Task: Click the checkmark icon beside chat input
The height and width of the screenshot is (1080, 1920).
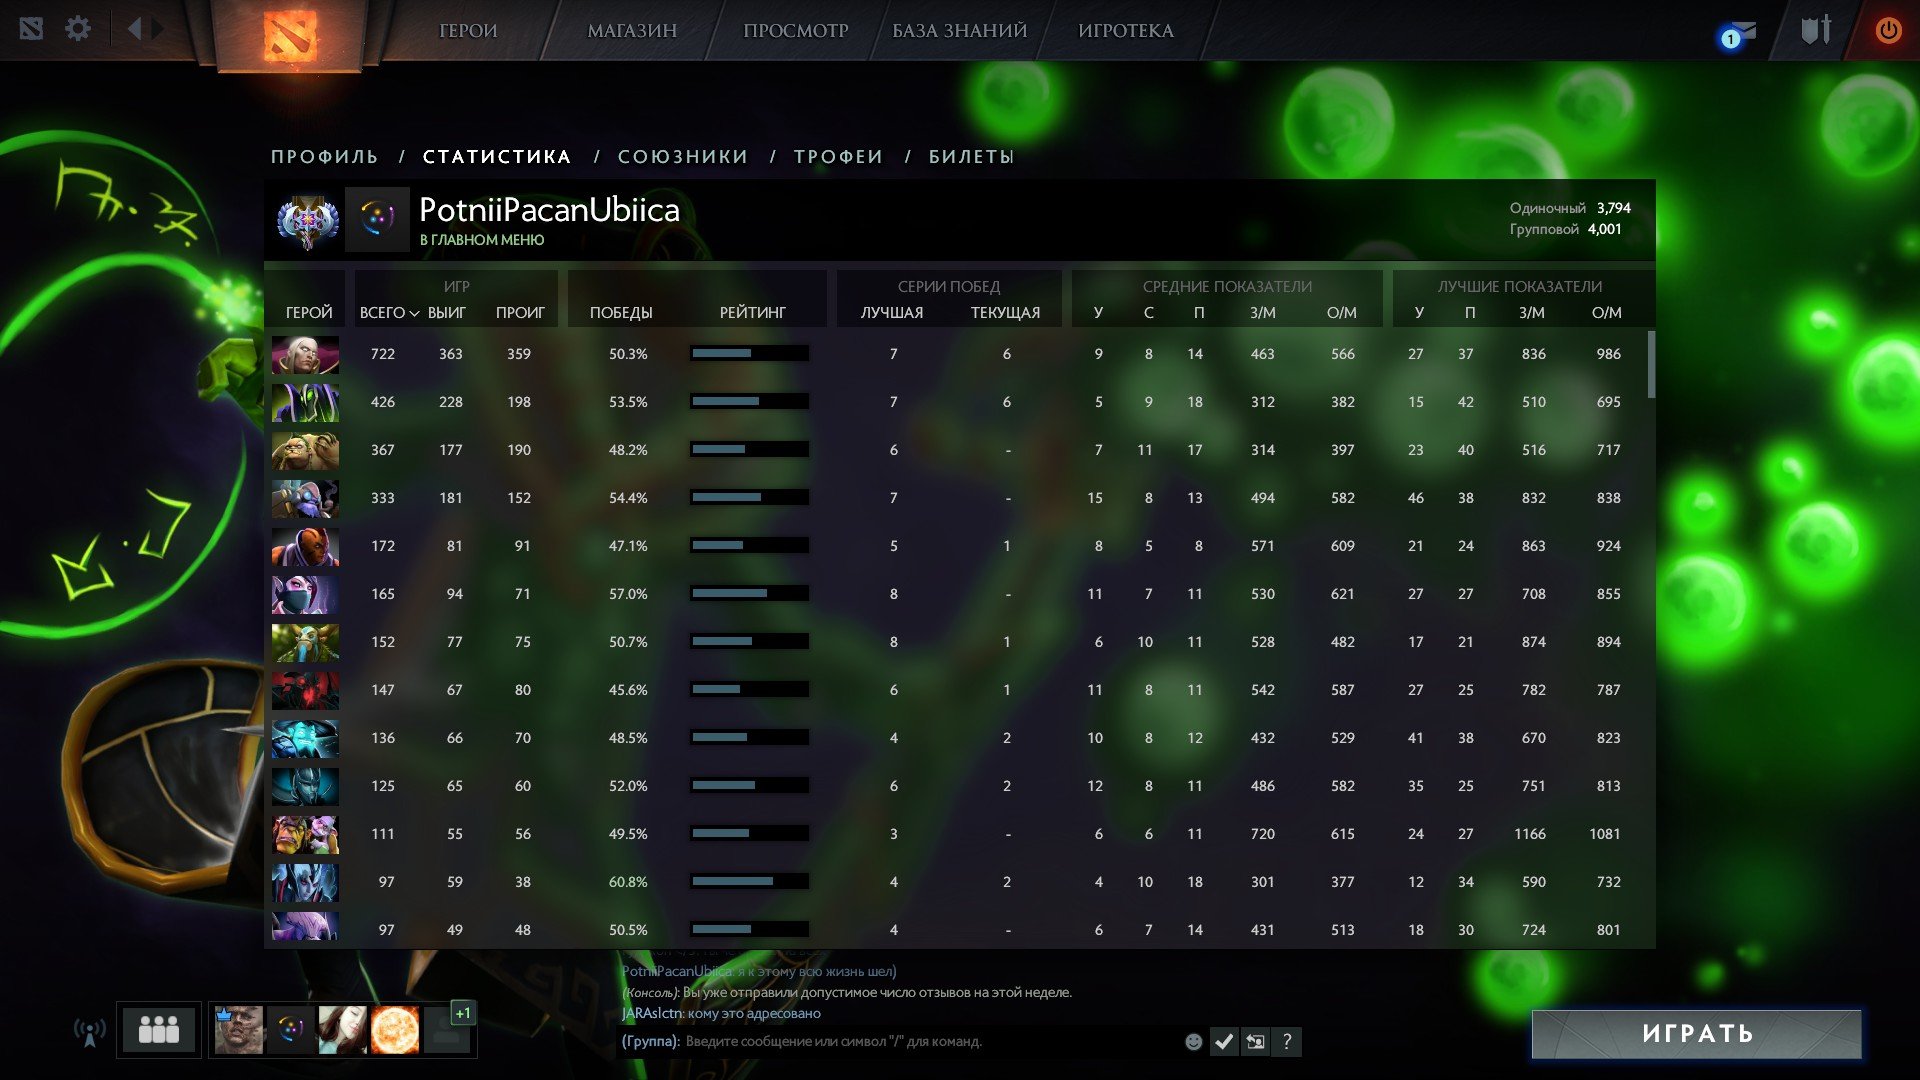Action: pos(1223,1042)
